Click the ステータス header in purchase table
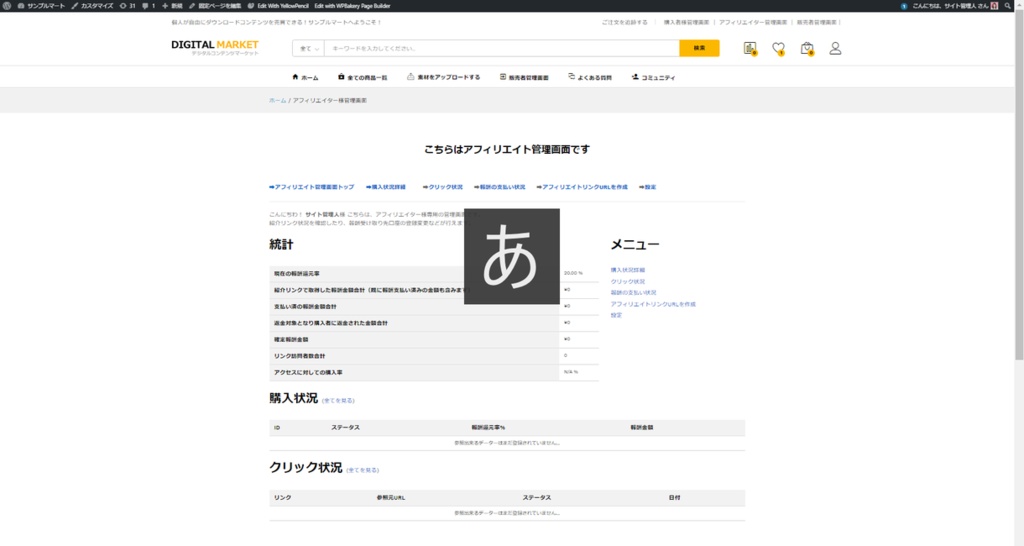Viewport: 1024px width, 546px height. 345,427
